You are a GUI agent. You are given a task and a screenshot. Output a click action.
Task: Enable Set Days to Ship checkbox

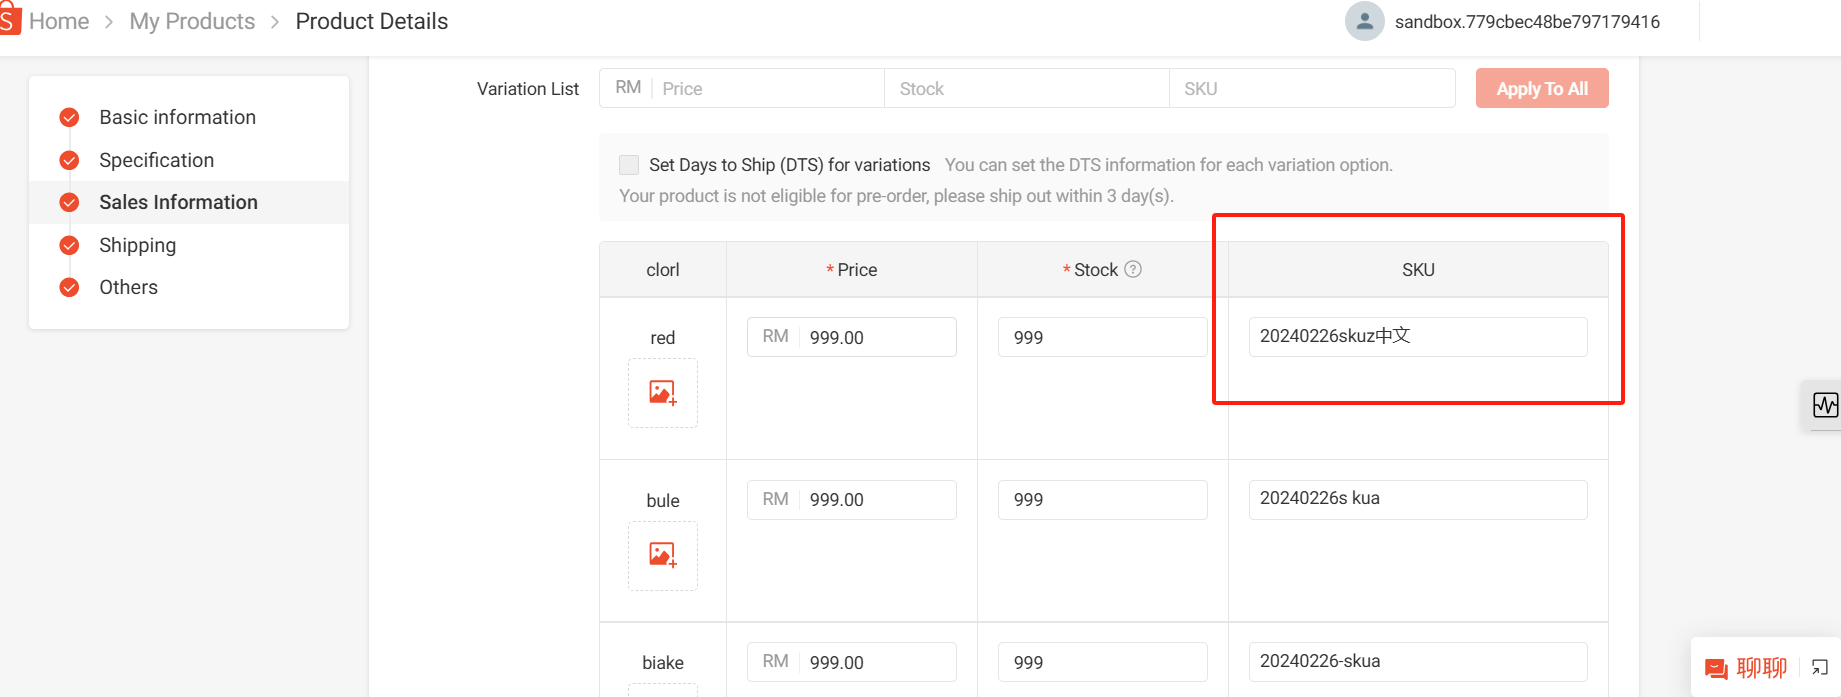coord(629,165)
